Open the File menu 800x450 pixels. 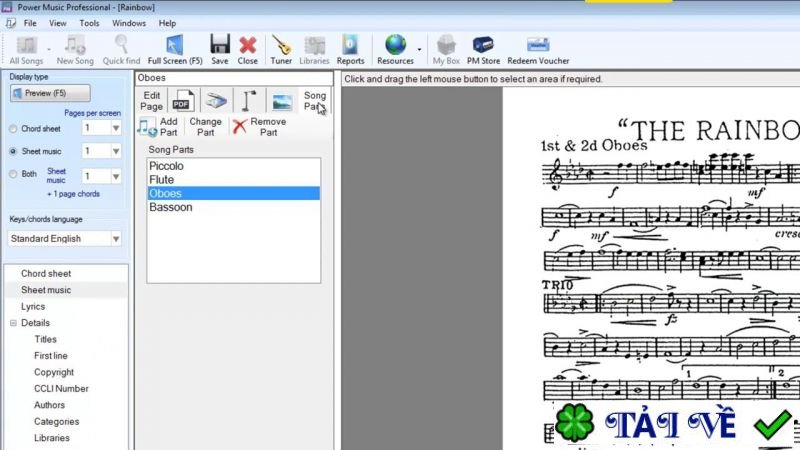tap(30, 23)
